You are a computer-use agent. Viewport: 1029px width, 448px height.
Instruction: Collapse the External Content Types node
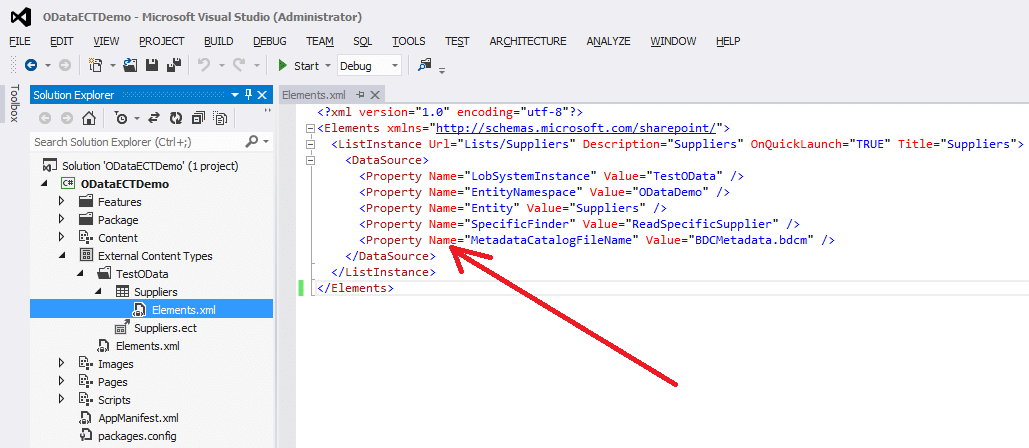62,255
